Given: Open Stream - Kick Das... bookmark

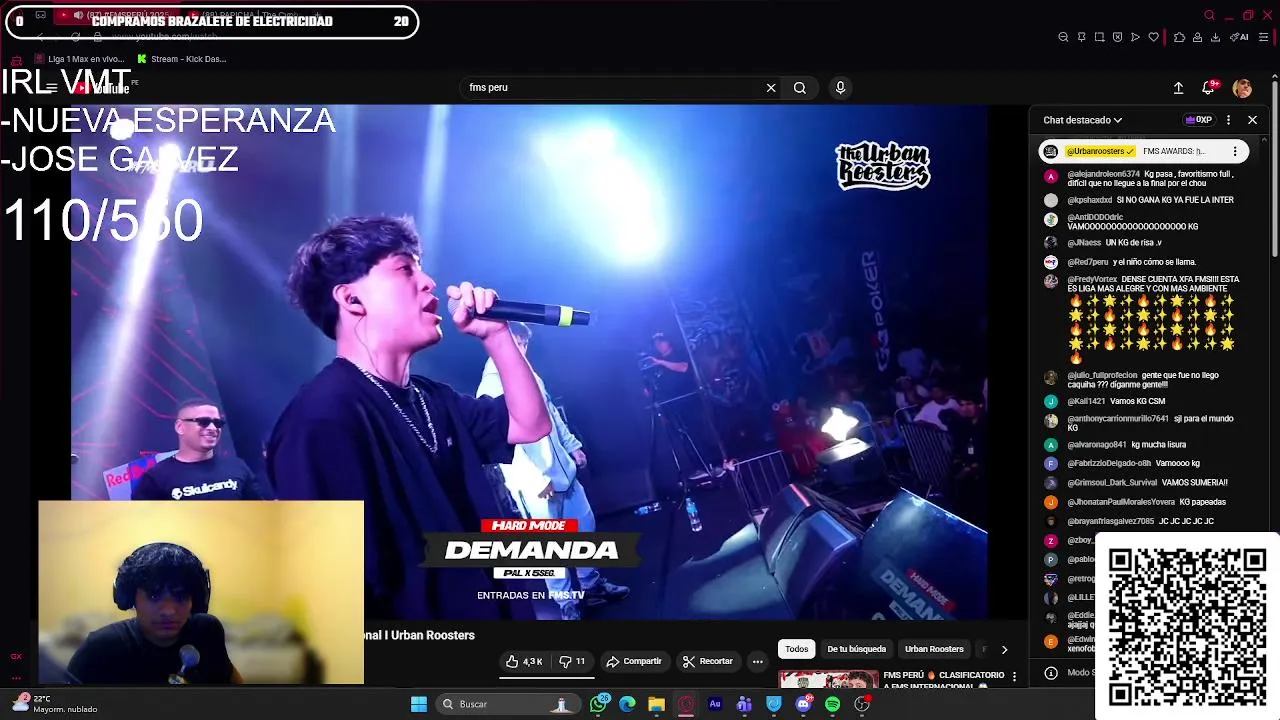Looking at the screenshot, I should (182, 59).
